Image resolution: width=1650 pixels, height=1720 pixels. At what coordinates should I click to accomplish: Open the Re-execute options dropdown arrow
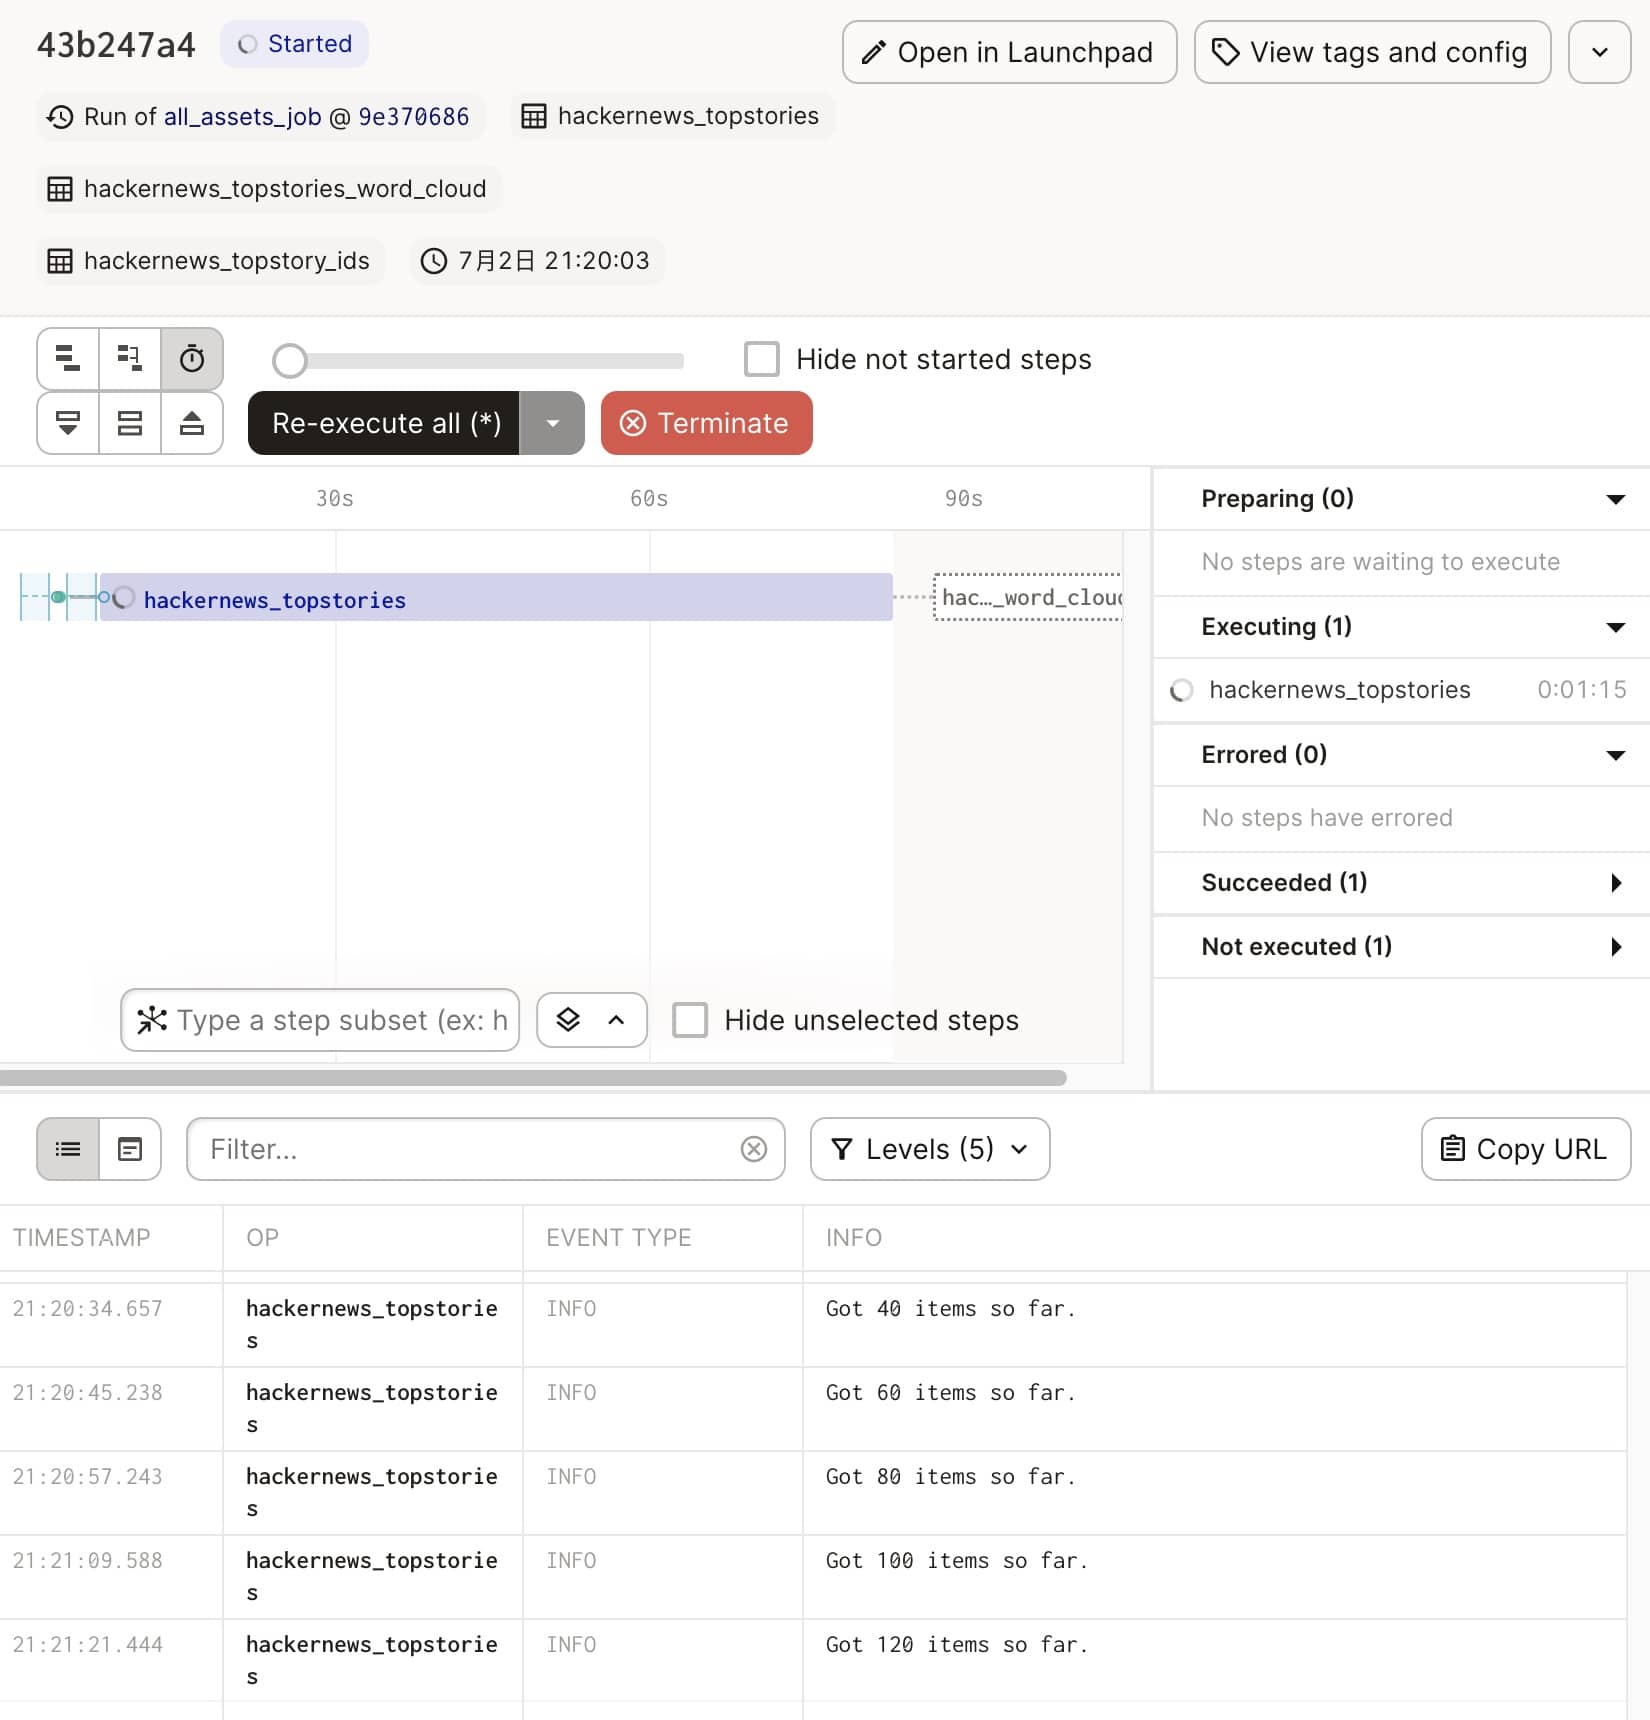[552, 423]
